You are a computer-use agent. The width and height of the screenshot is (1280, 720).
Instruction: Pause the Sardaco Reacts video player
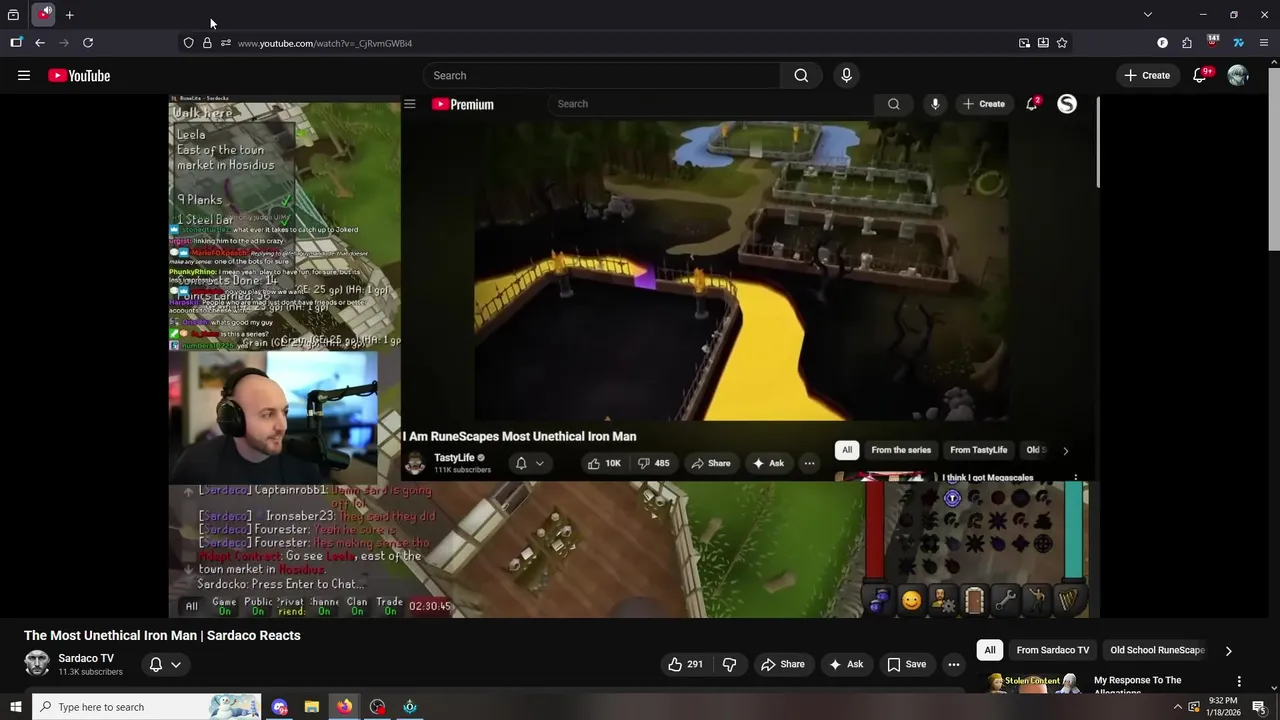click(633, 357)
